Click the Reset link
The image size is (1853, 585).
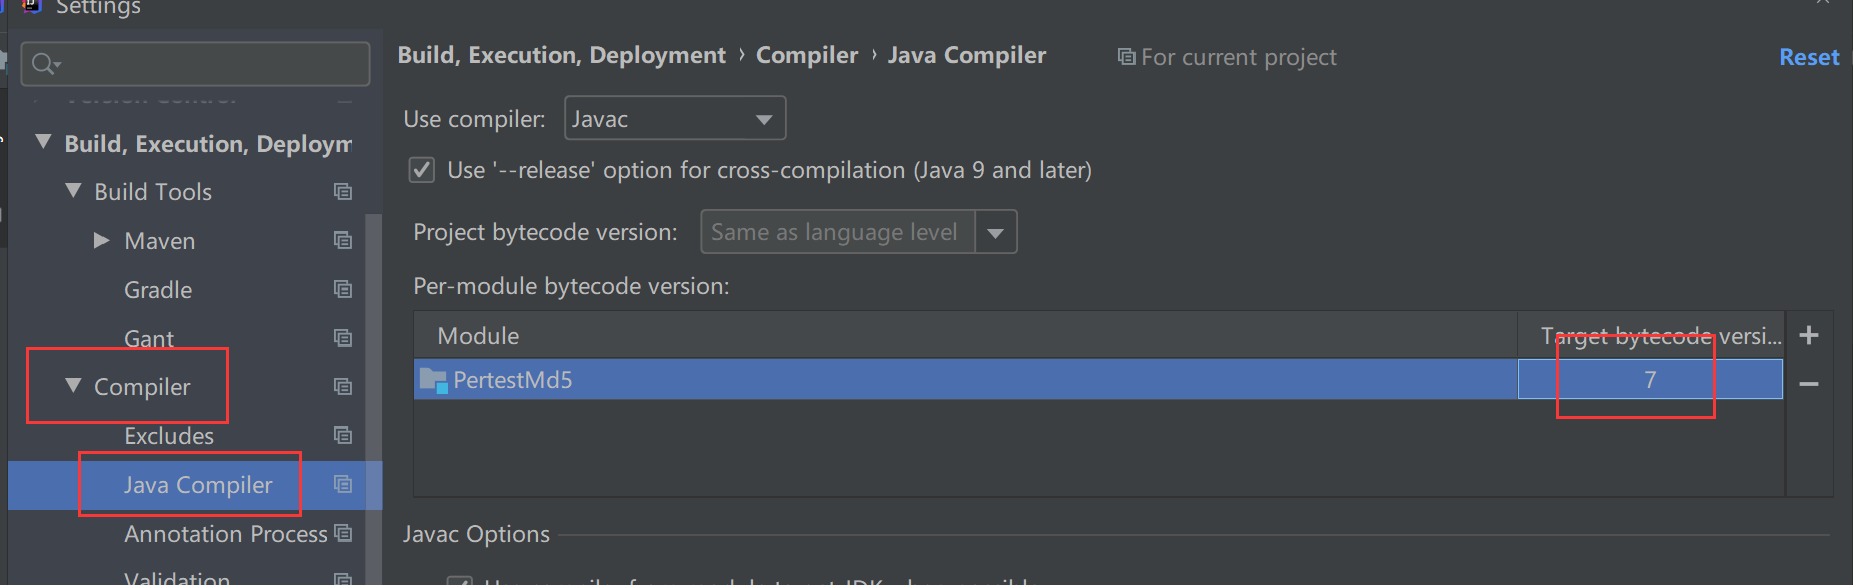click(x=1808, y=58)
